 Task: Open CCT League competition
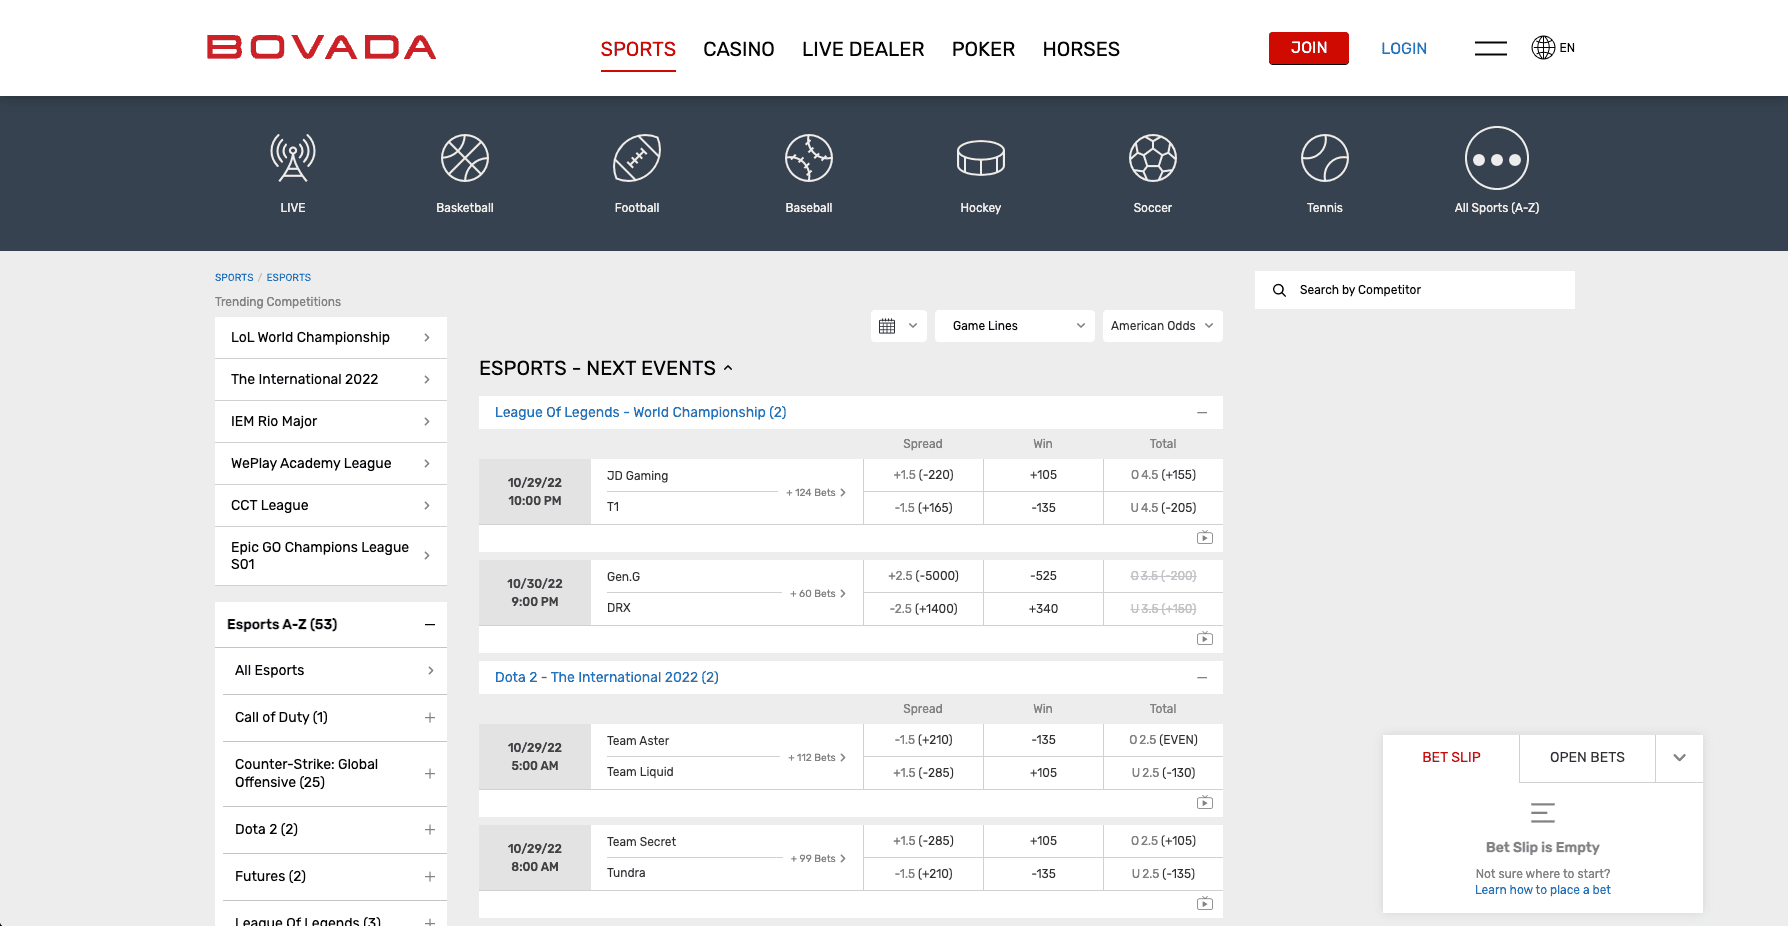click(331, 506)
